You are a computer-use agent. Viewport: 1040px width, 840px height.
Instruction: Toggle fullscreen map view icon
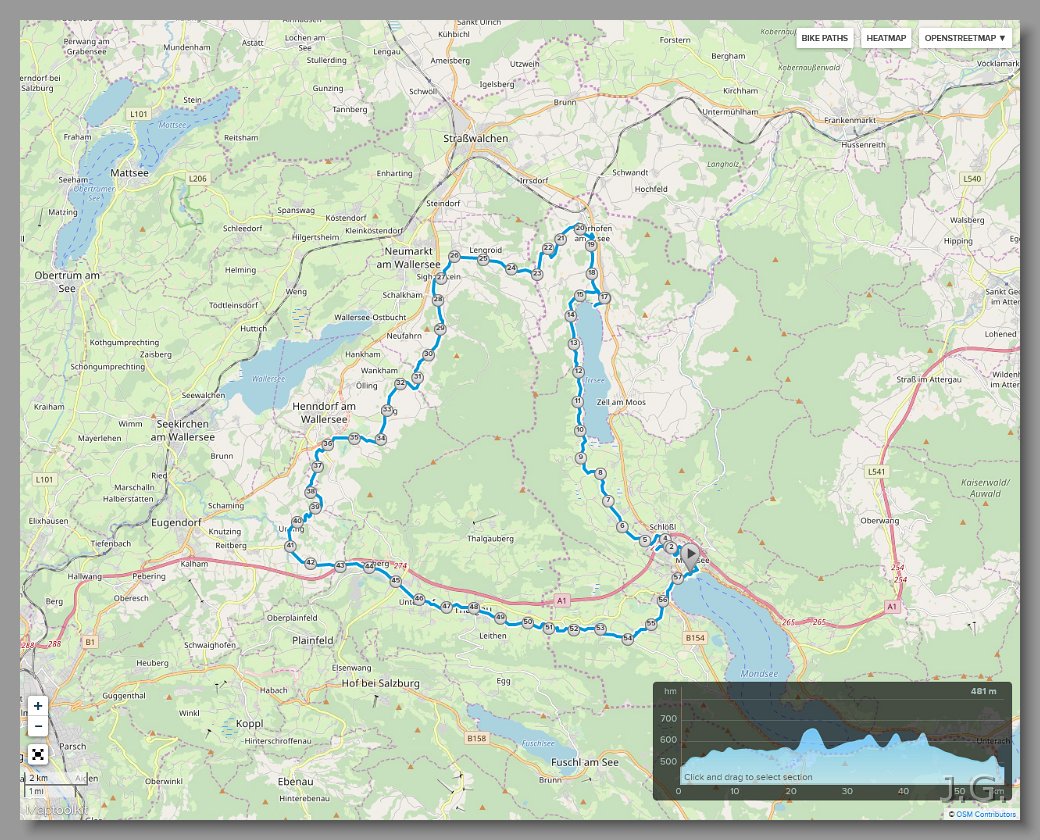38,754
